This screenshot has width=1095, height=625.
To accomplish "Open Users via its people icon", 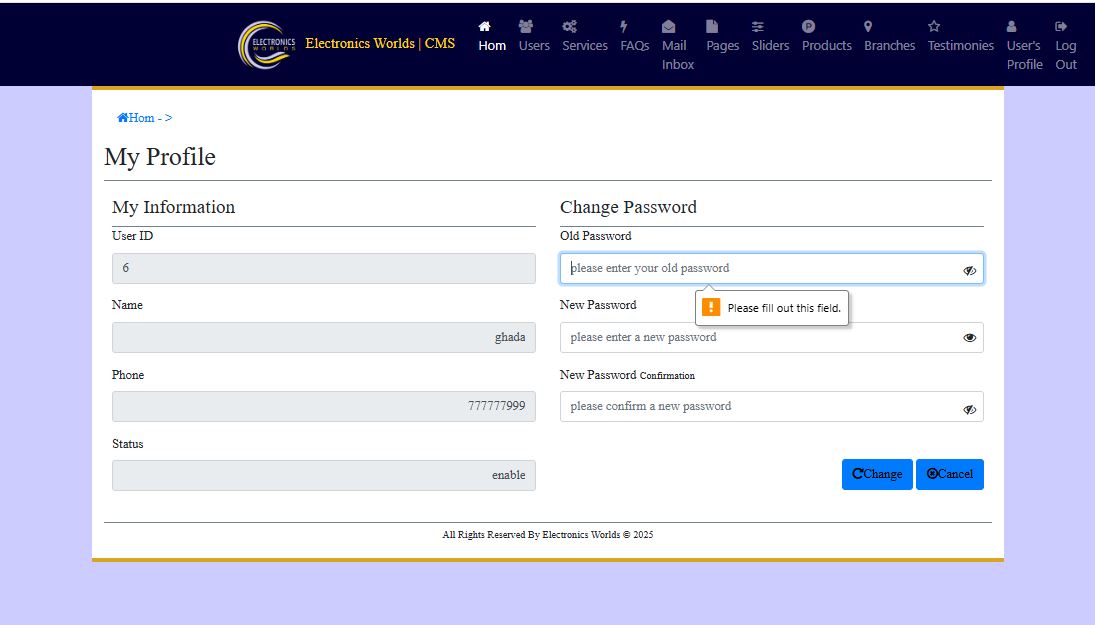I will click(x=526, y=27).
